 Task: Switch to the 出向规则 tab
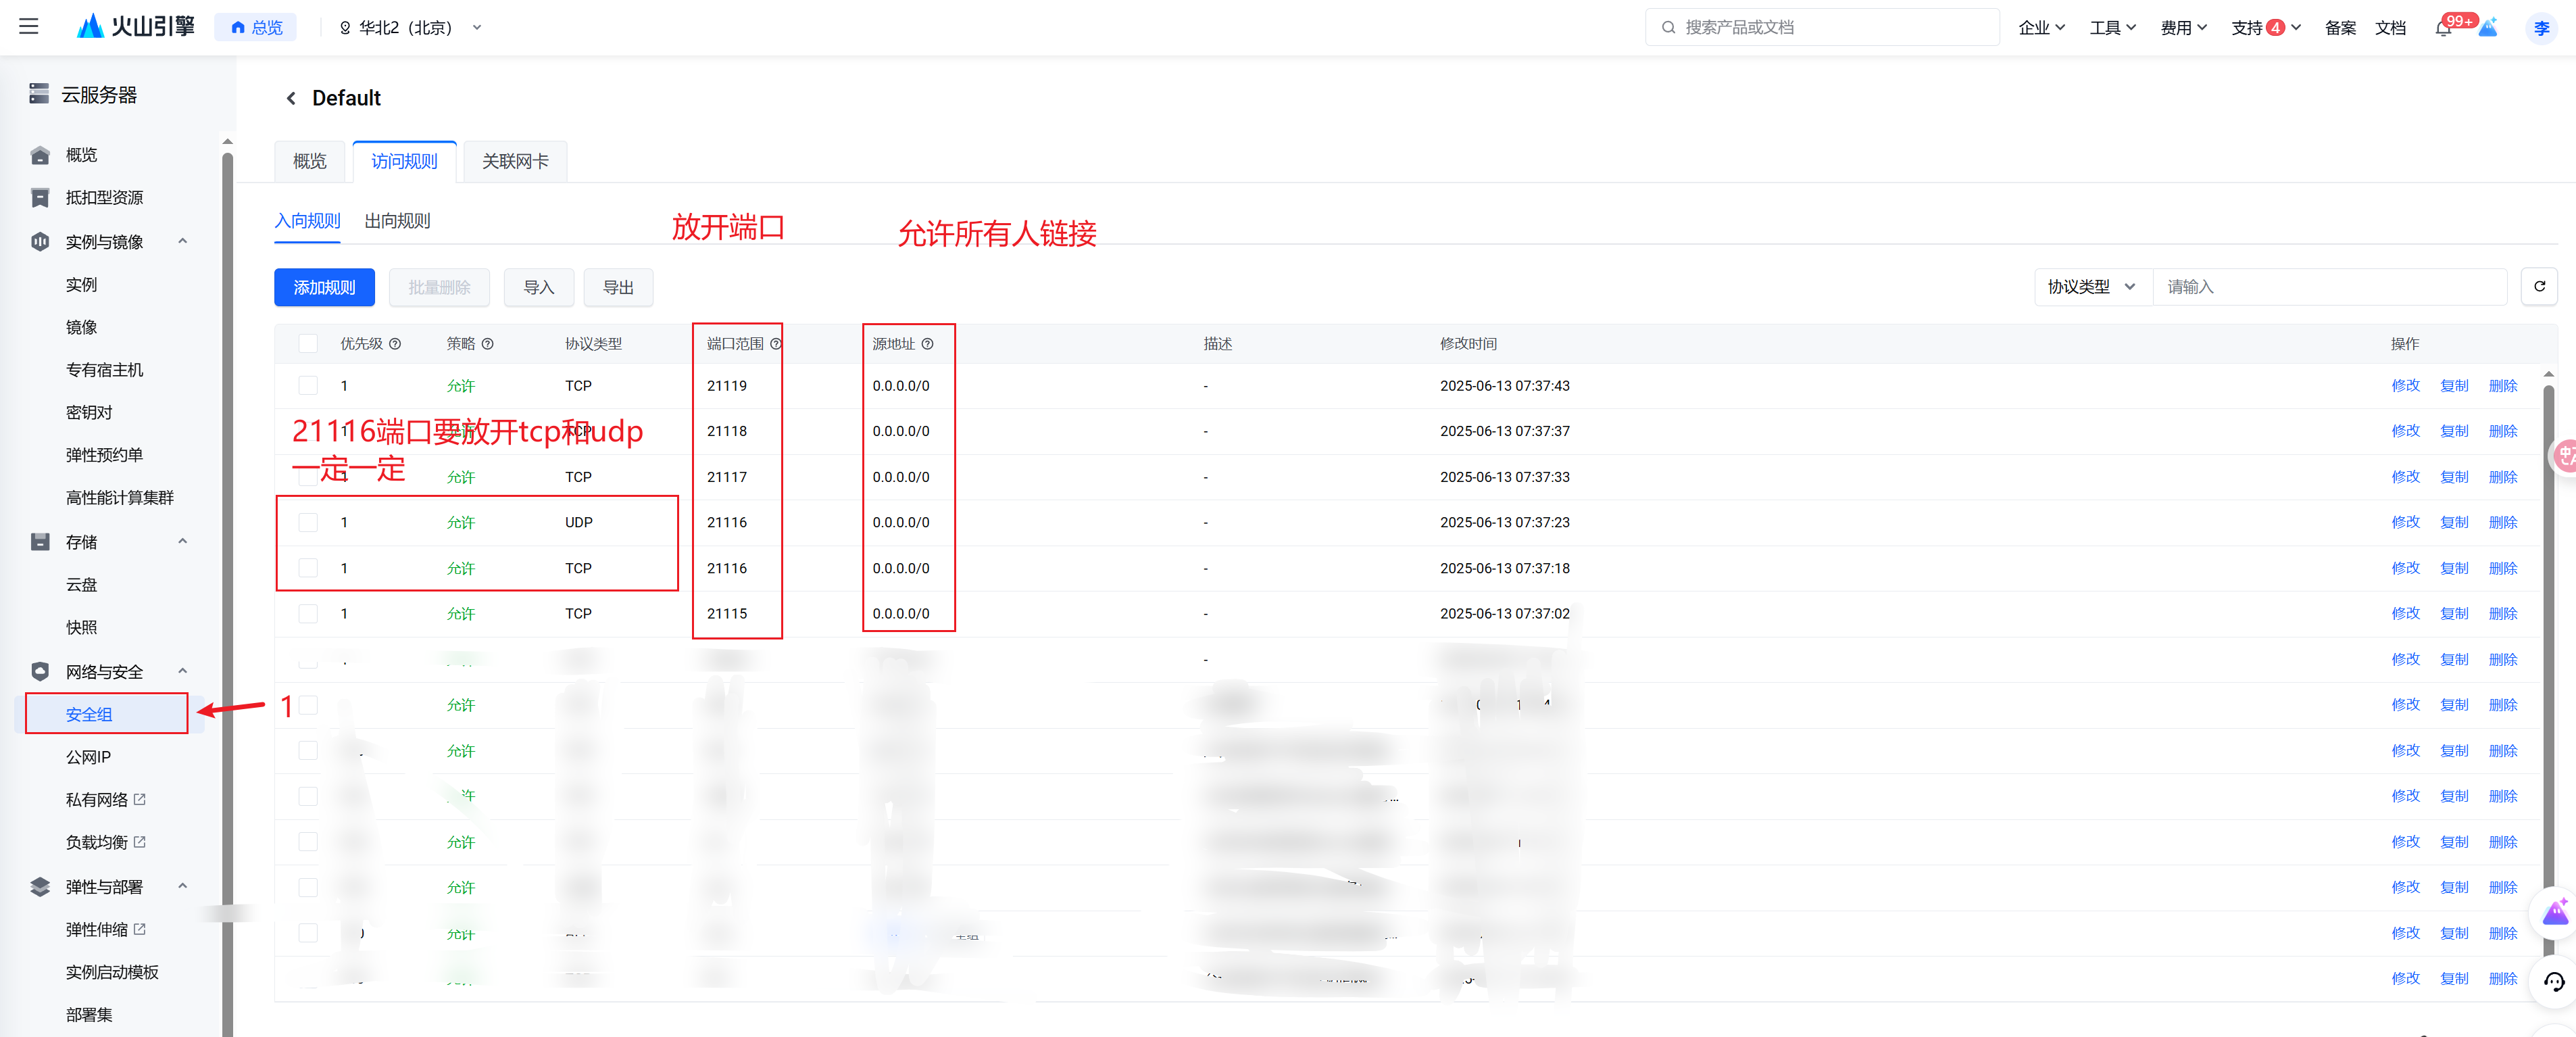tap(397, 221)
